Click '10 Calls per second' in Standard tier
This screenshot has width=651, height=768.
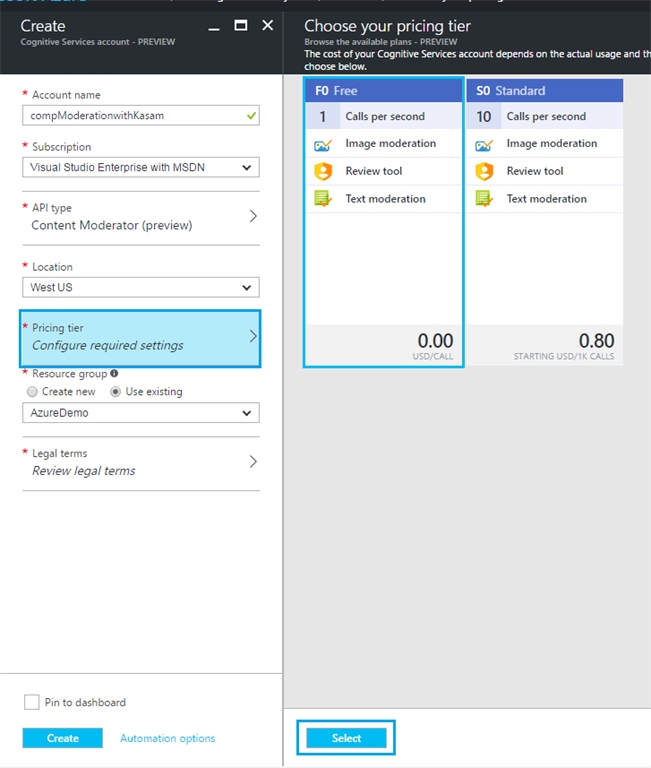(x=545, y=117)
